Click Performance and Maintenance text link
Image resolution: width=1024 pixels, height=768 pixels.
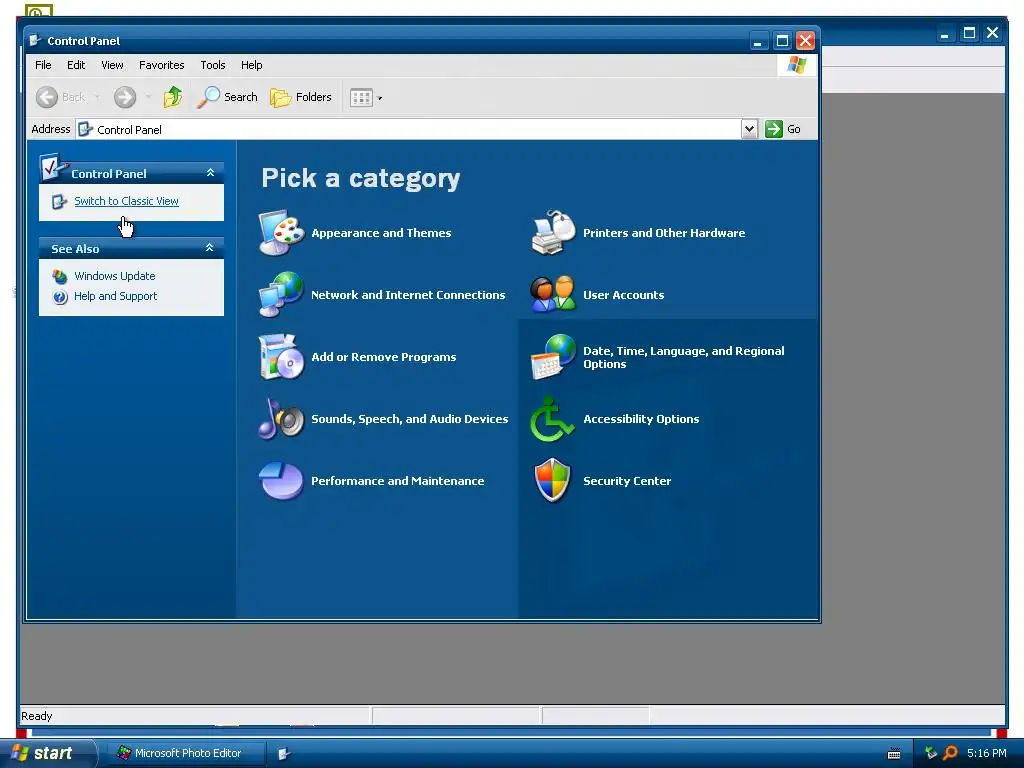(x=398, y=481)
